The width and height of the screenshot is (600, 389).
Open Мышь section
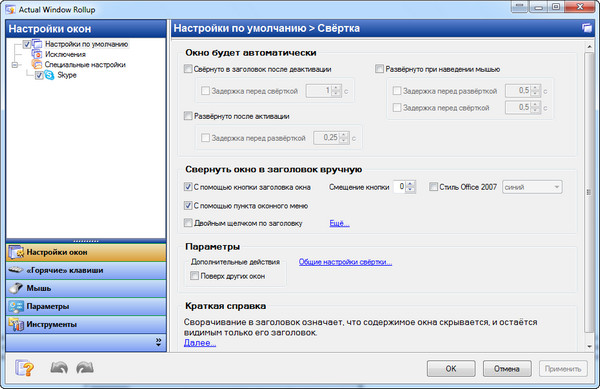click(86, 288)
